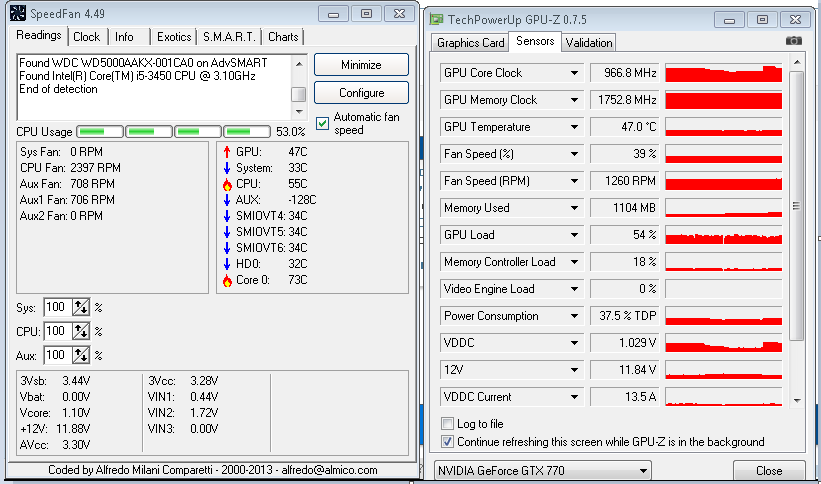Click the GPU Core Clock red graph
This screenshot has width=821, height=484.
[x=724, y=73]
